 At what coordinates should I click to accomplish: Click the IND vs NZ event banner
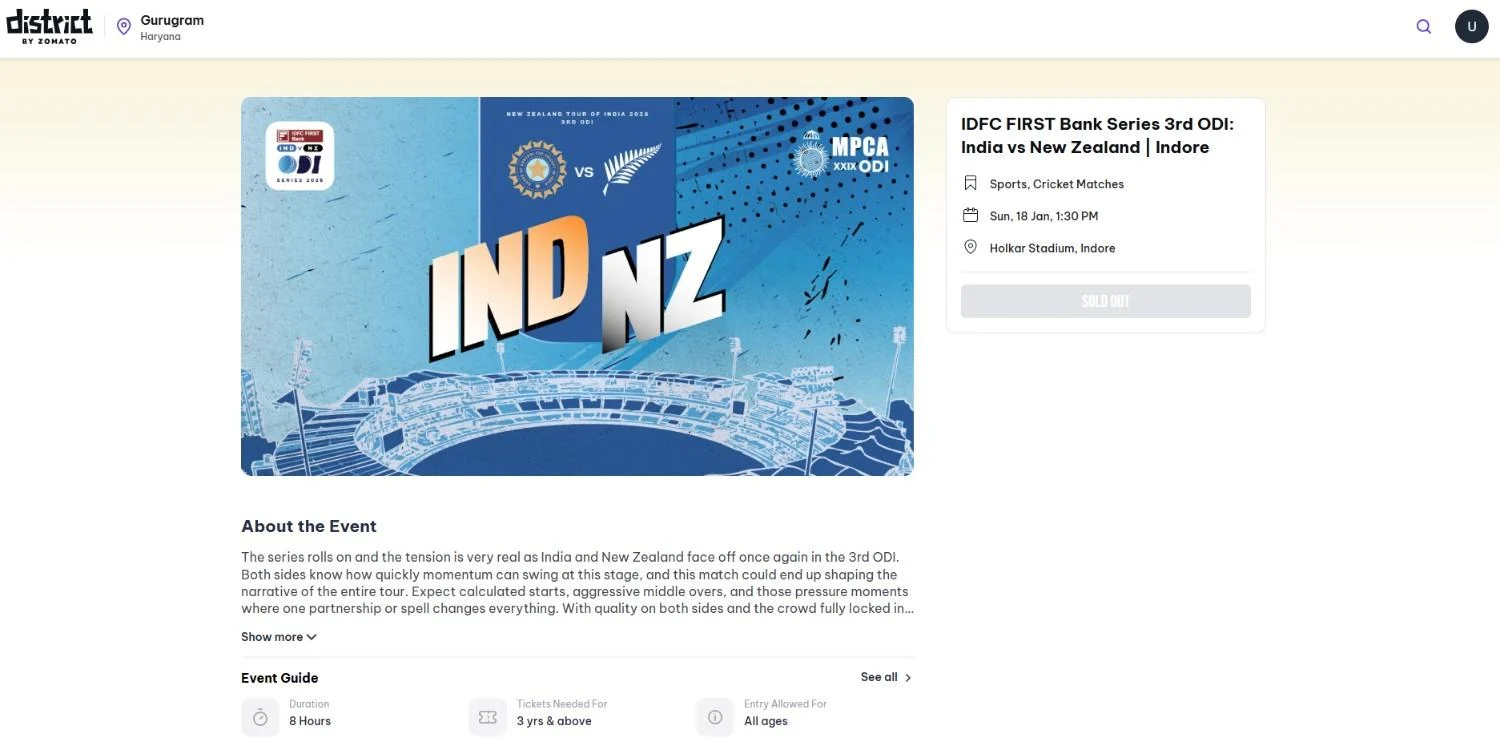pos(577,286)
